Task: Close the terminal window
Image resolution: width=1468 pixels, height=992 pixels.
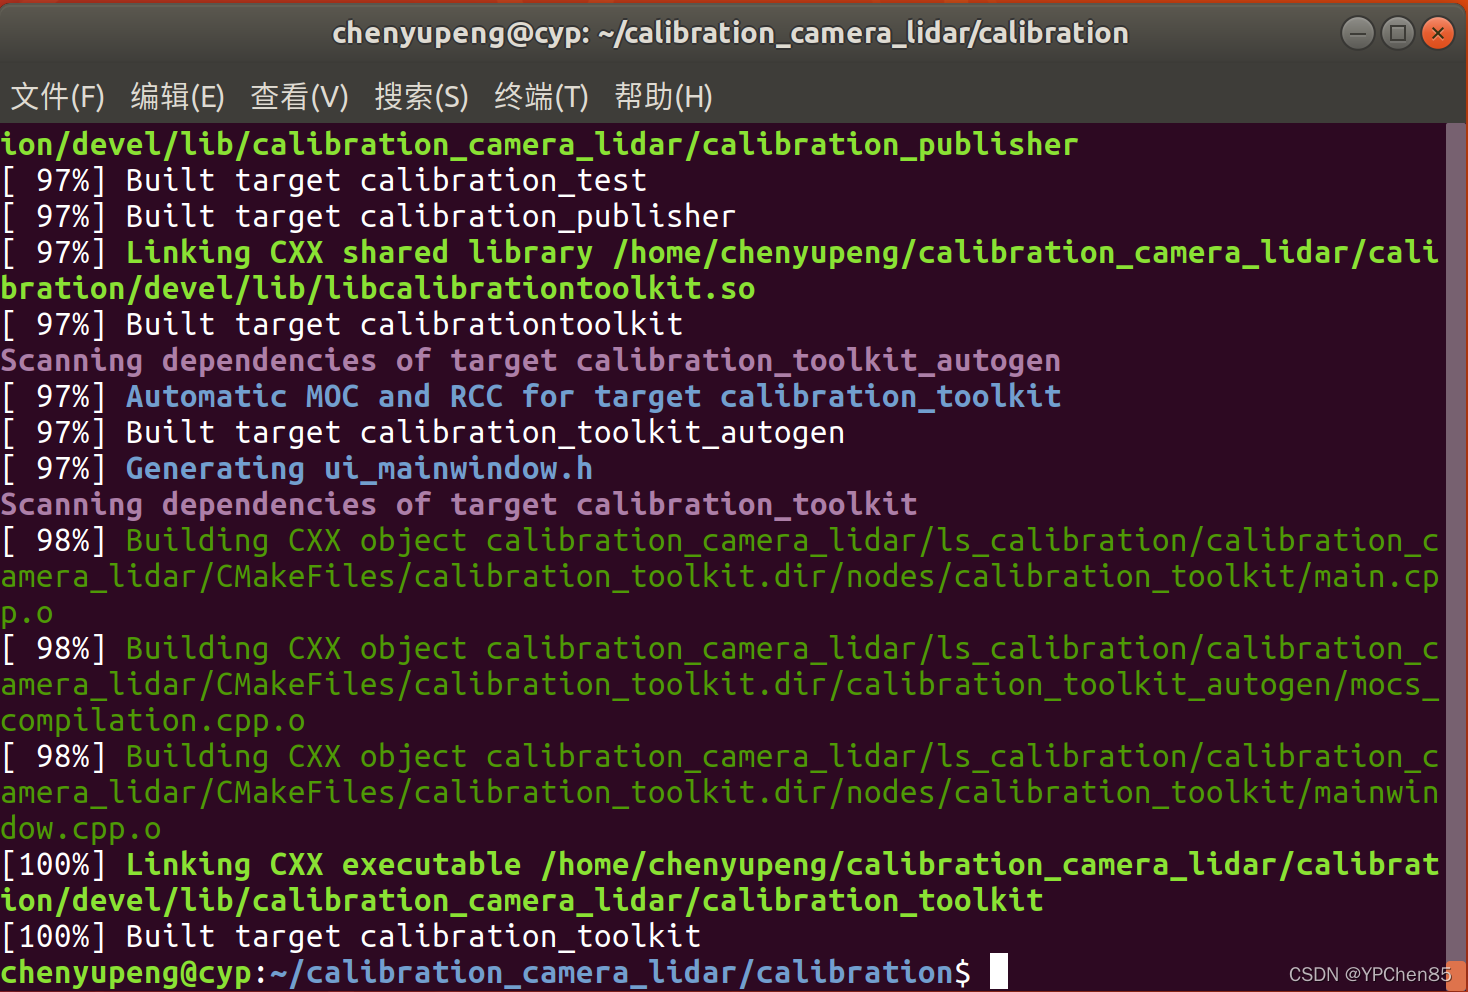Action: 1438,33
